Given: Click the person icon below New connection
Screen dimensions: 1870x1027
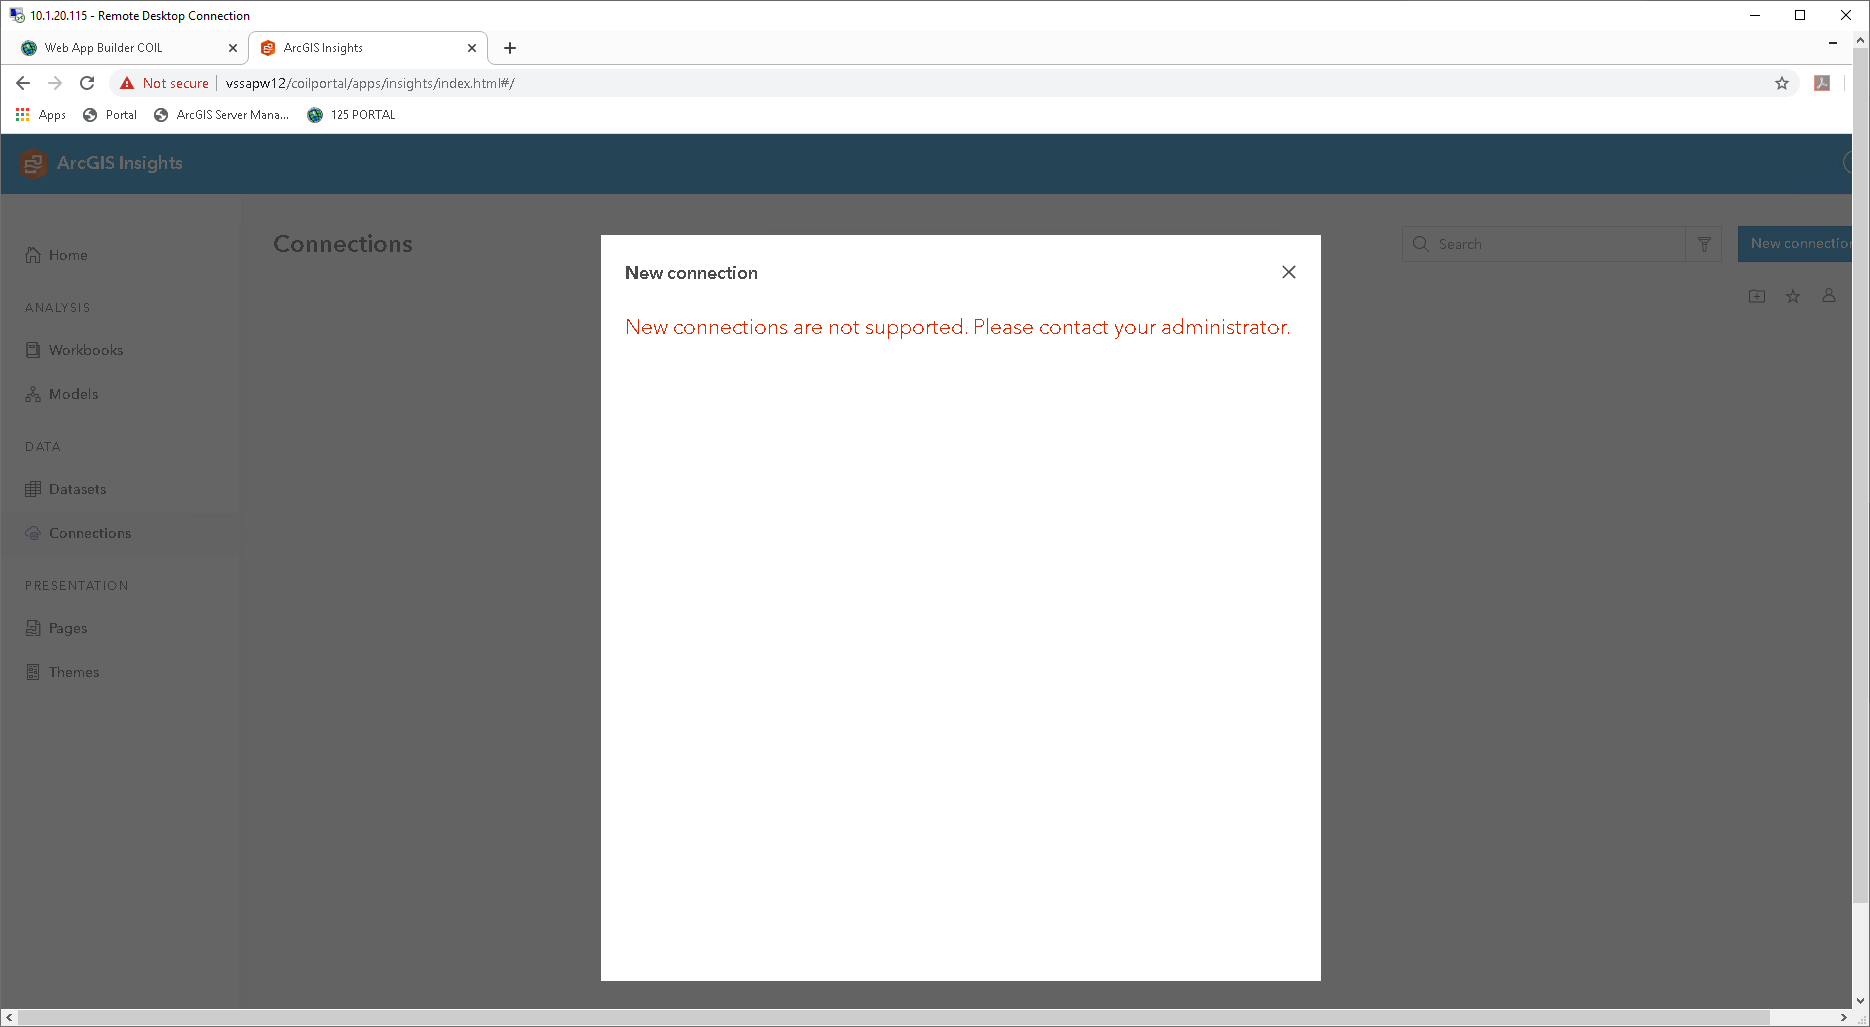Looking at the screenshot, I should [1829, 296].
